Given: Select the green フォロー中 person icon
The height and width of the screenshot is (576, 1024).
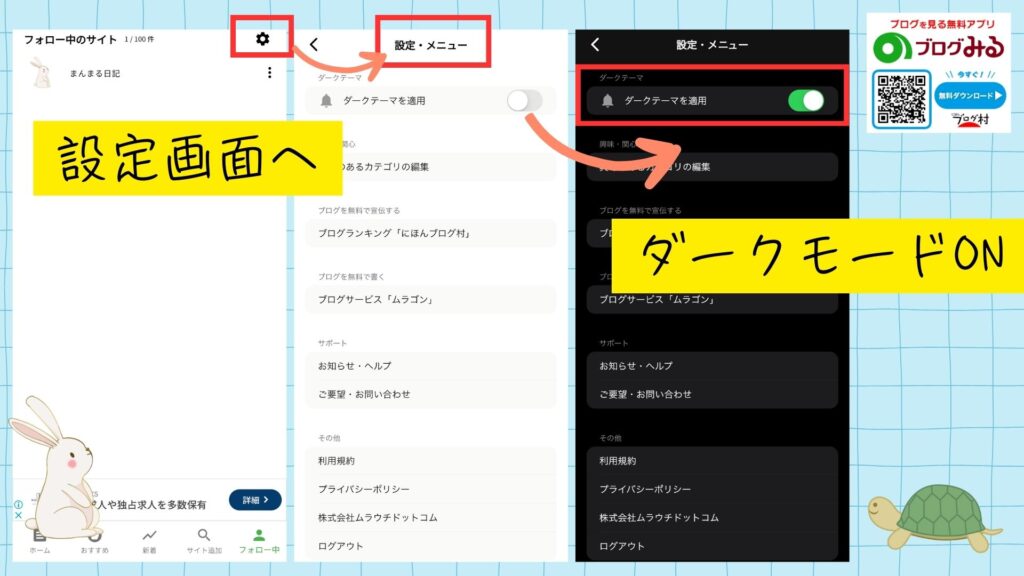Looking at the screenshot, I should pos(259,536).
